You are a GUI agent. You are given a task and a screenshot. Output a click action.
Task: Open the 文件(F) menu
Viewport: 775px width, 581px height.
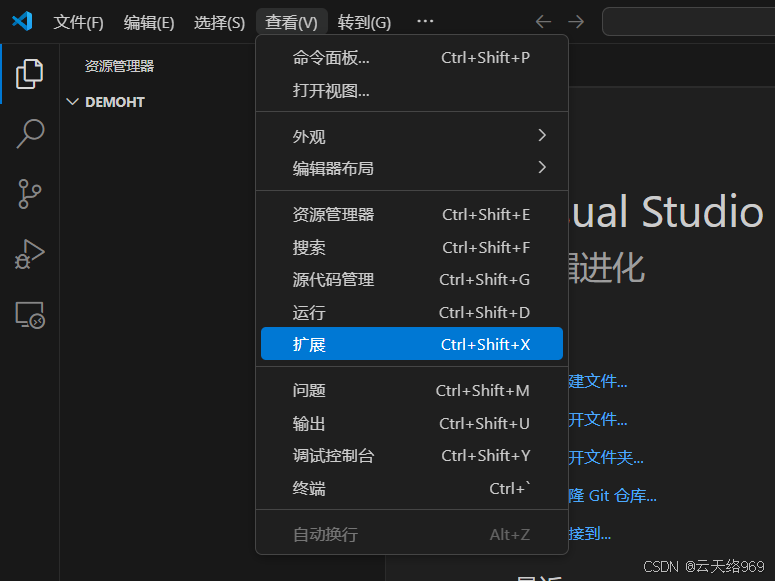click(x=78, y=22)
